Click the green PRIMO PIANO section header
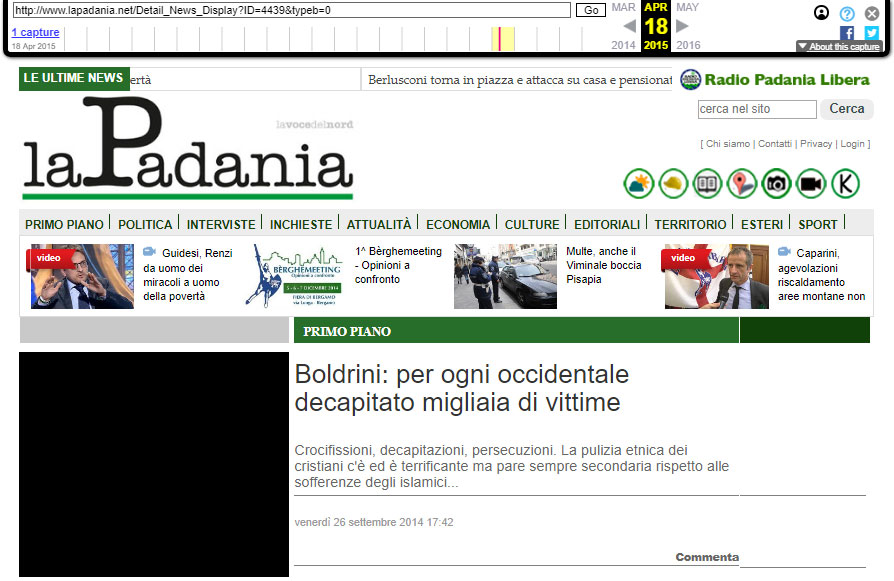 coord(516,331)
